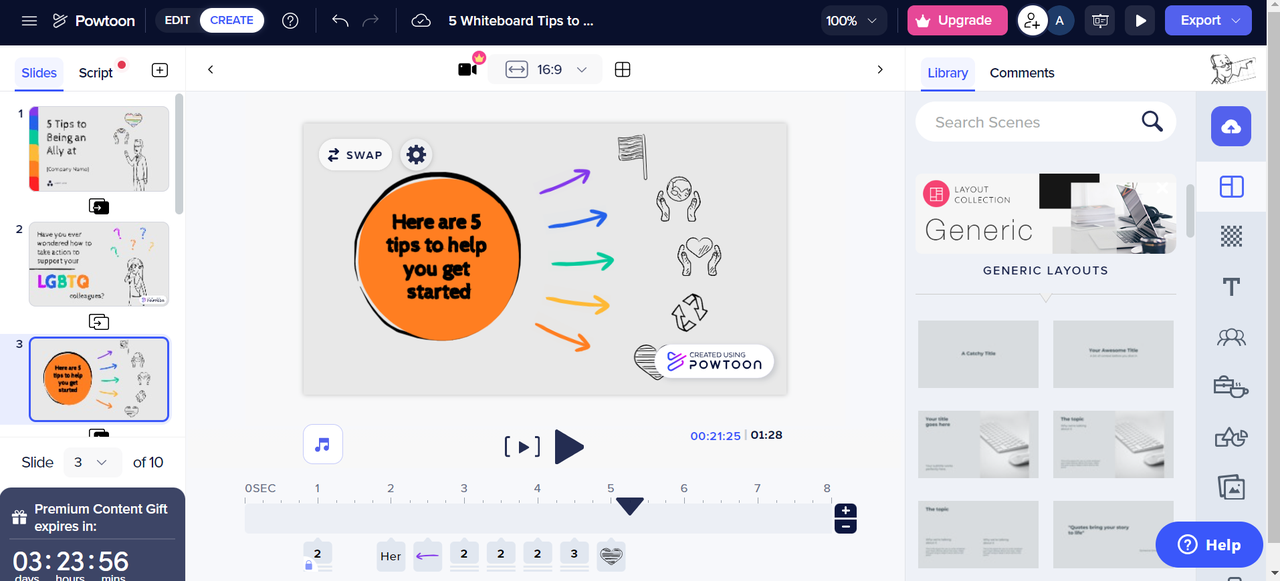Screen dimensions: 1280x581
Task: Open the Script tab
Action: (96, 73)
